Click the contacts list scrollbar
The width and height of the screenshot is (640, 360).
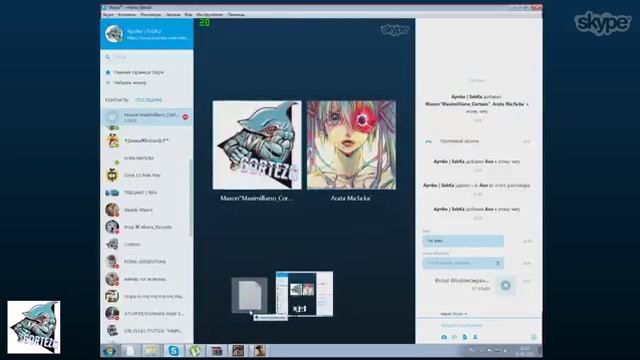191,198
